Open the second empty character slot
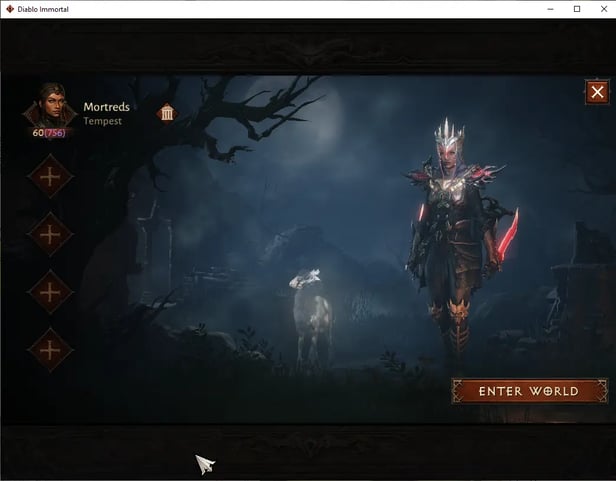This screenshot has height=481, width=616. coord(50,234)
